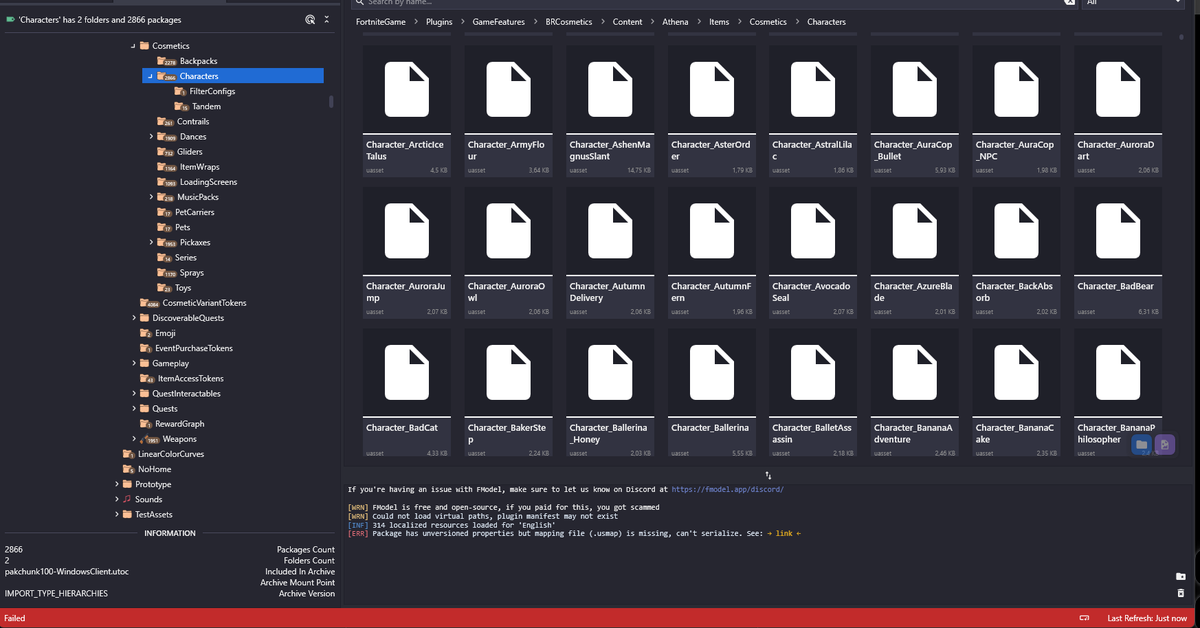
Task: Open the Character_BakerStep asset
Action: (508, 393)
